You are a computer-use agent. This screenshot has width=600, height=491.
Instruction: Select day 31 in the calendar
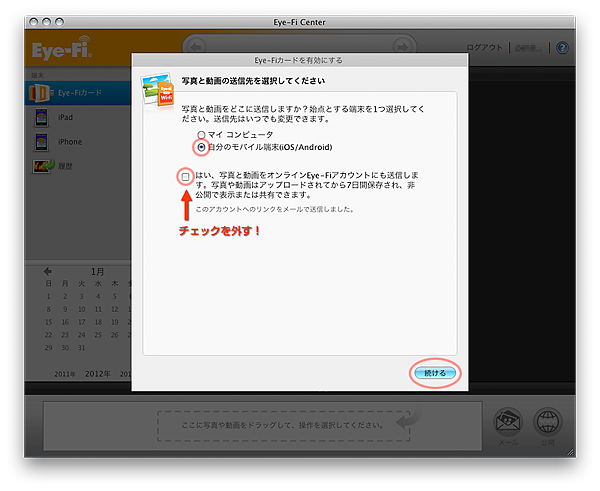[81, 348]
